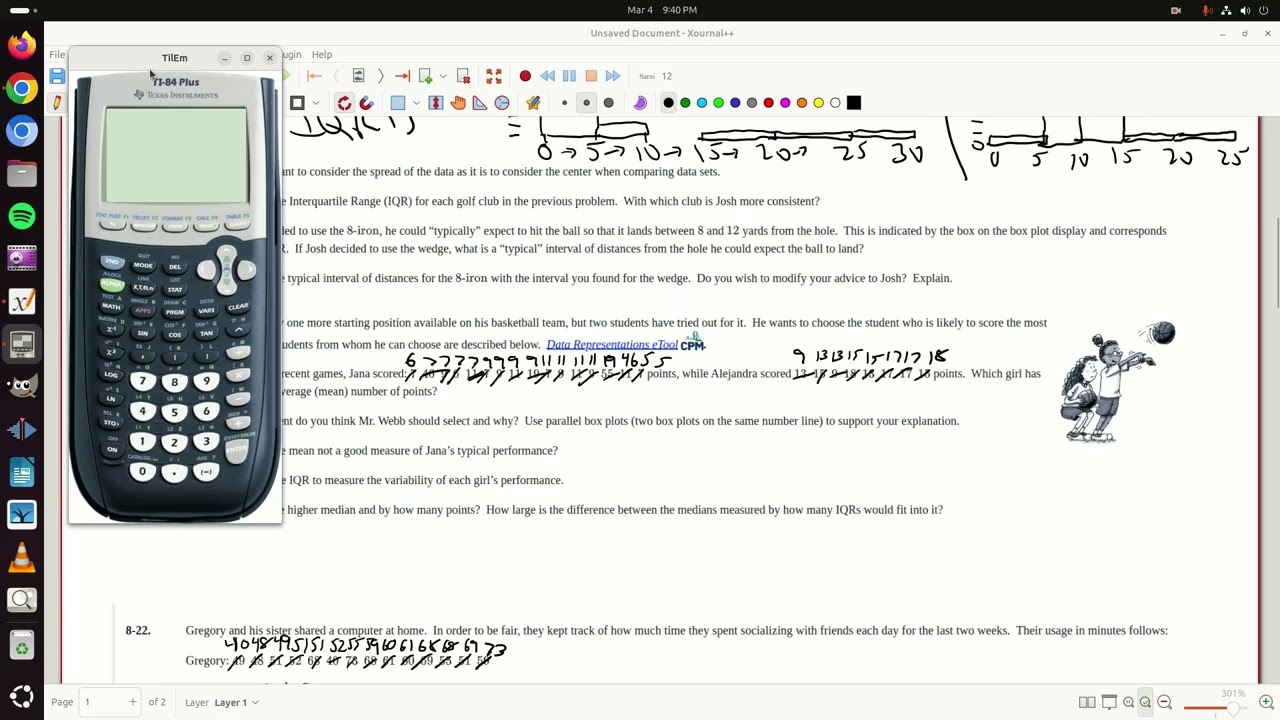1280x720 pixels.
Task: Show applications grid in dock
Action: pyautogui.click(x=21, y=697)
